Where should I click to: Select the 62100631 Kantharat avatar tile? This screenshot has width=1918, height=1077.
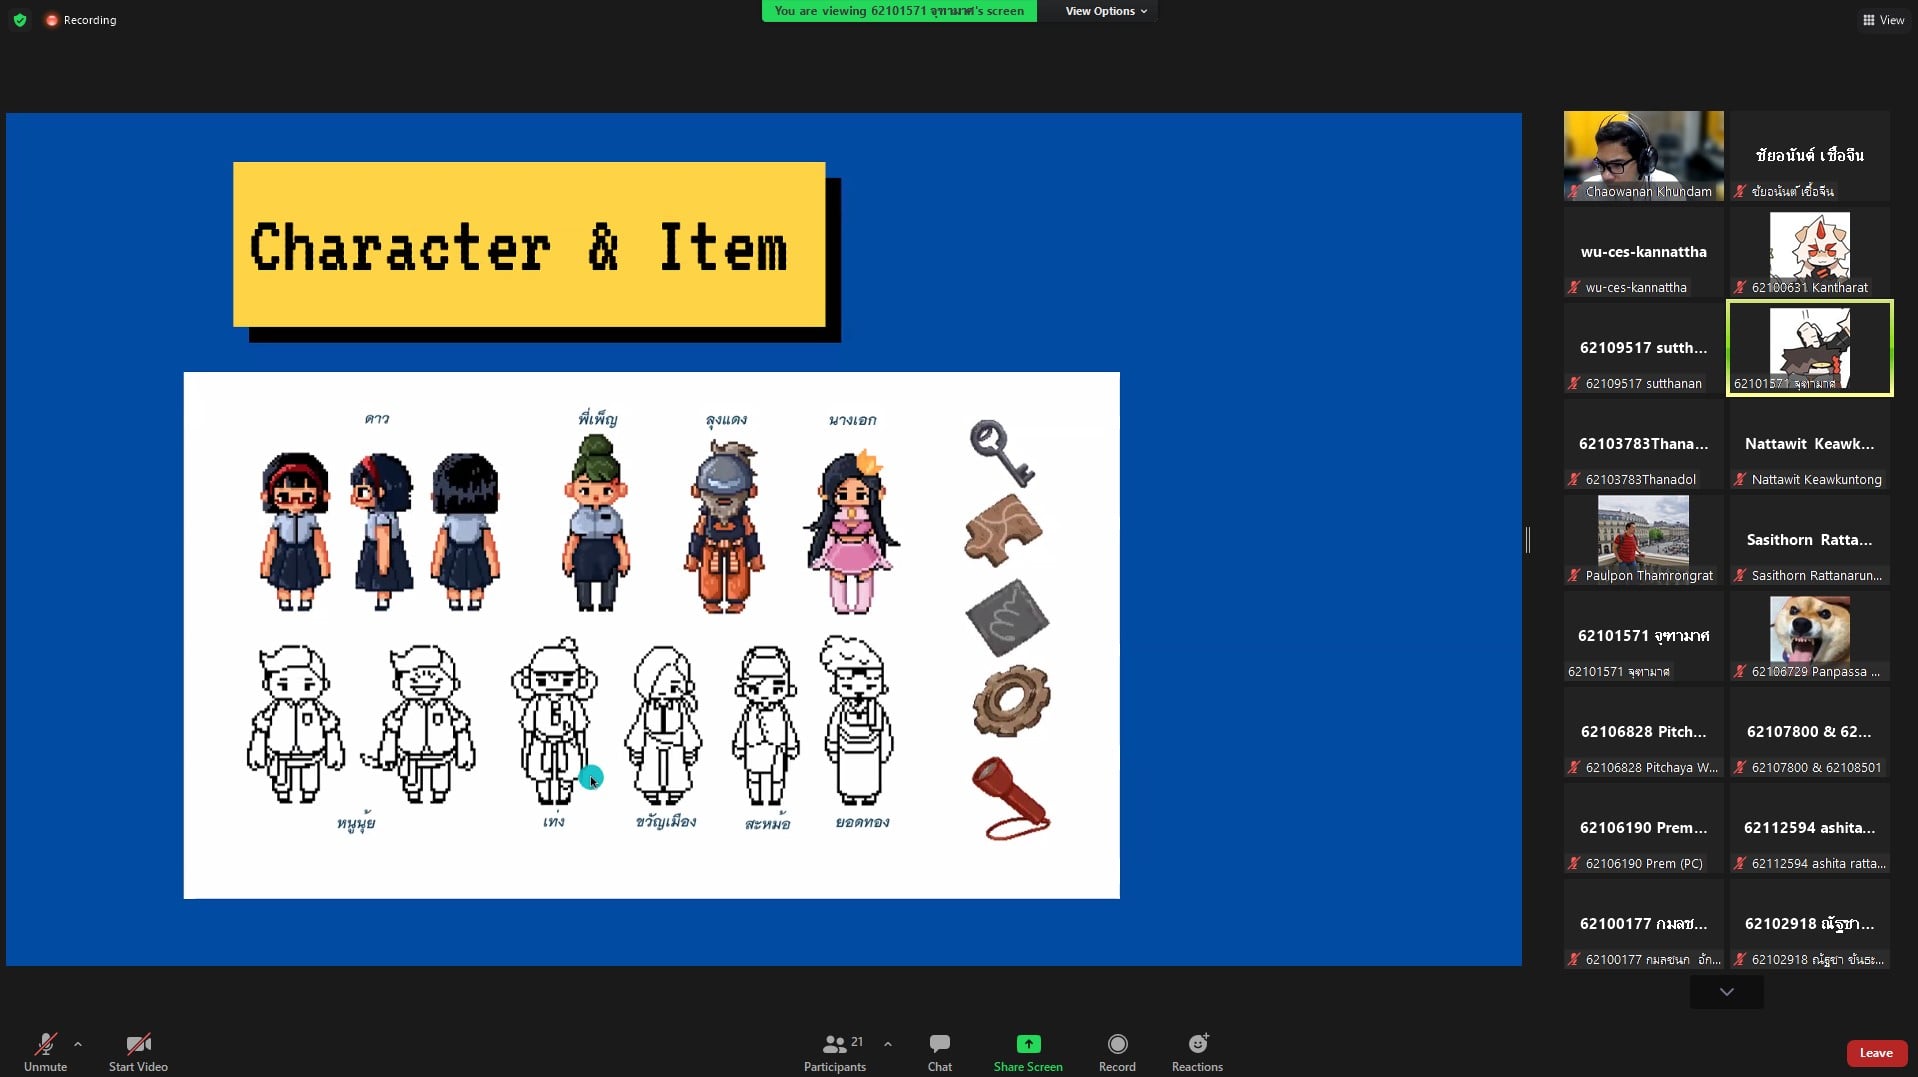coord(1809,252)
